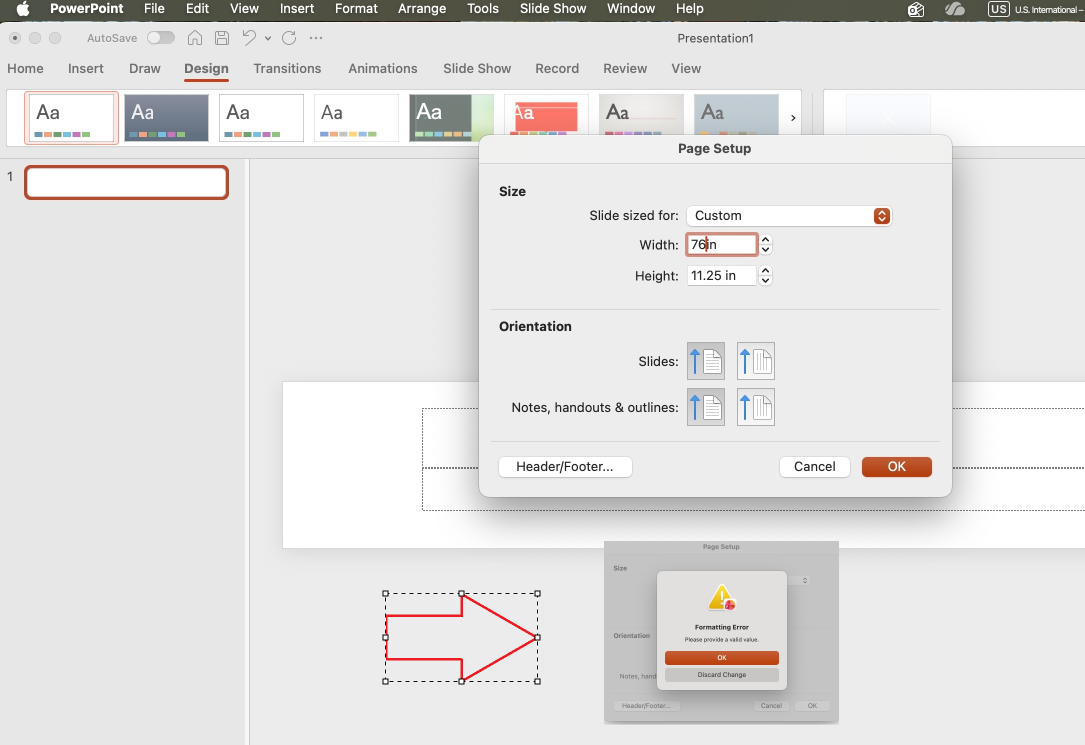The width and height of the screenshot is (1085, 745).
Task: Open the Apple menu
Action: coord(23,9)
